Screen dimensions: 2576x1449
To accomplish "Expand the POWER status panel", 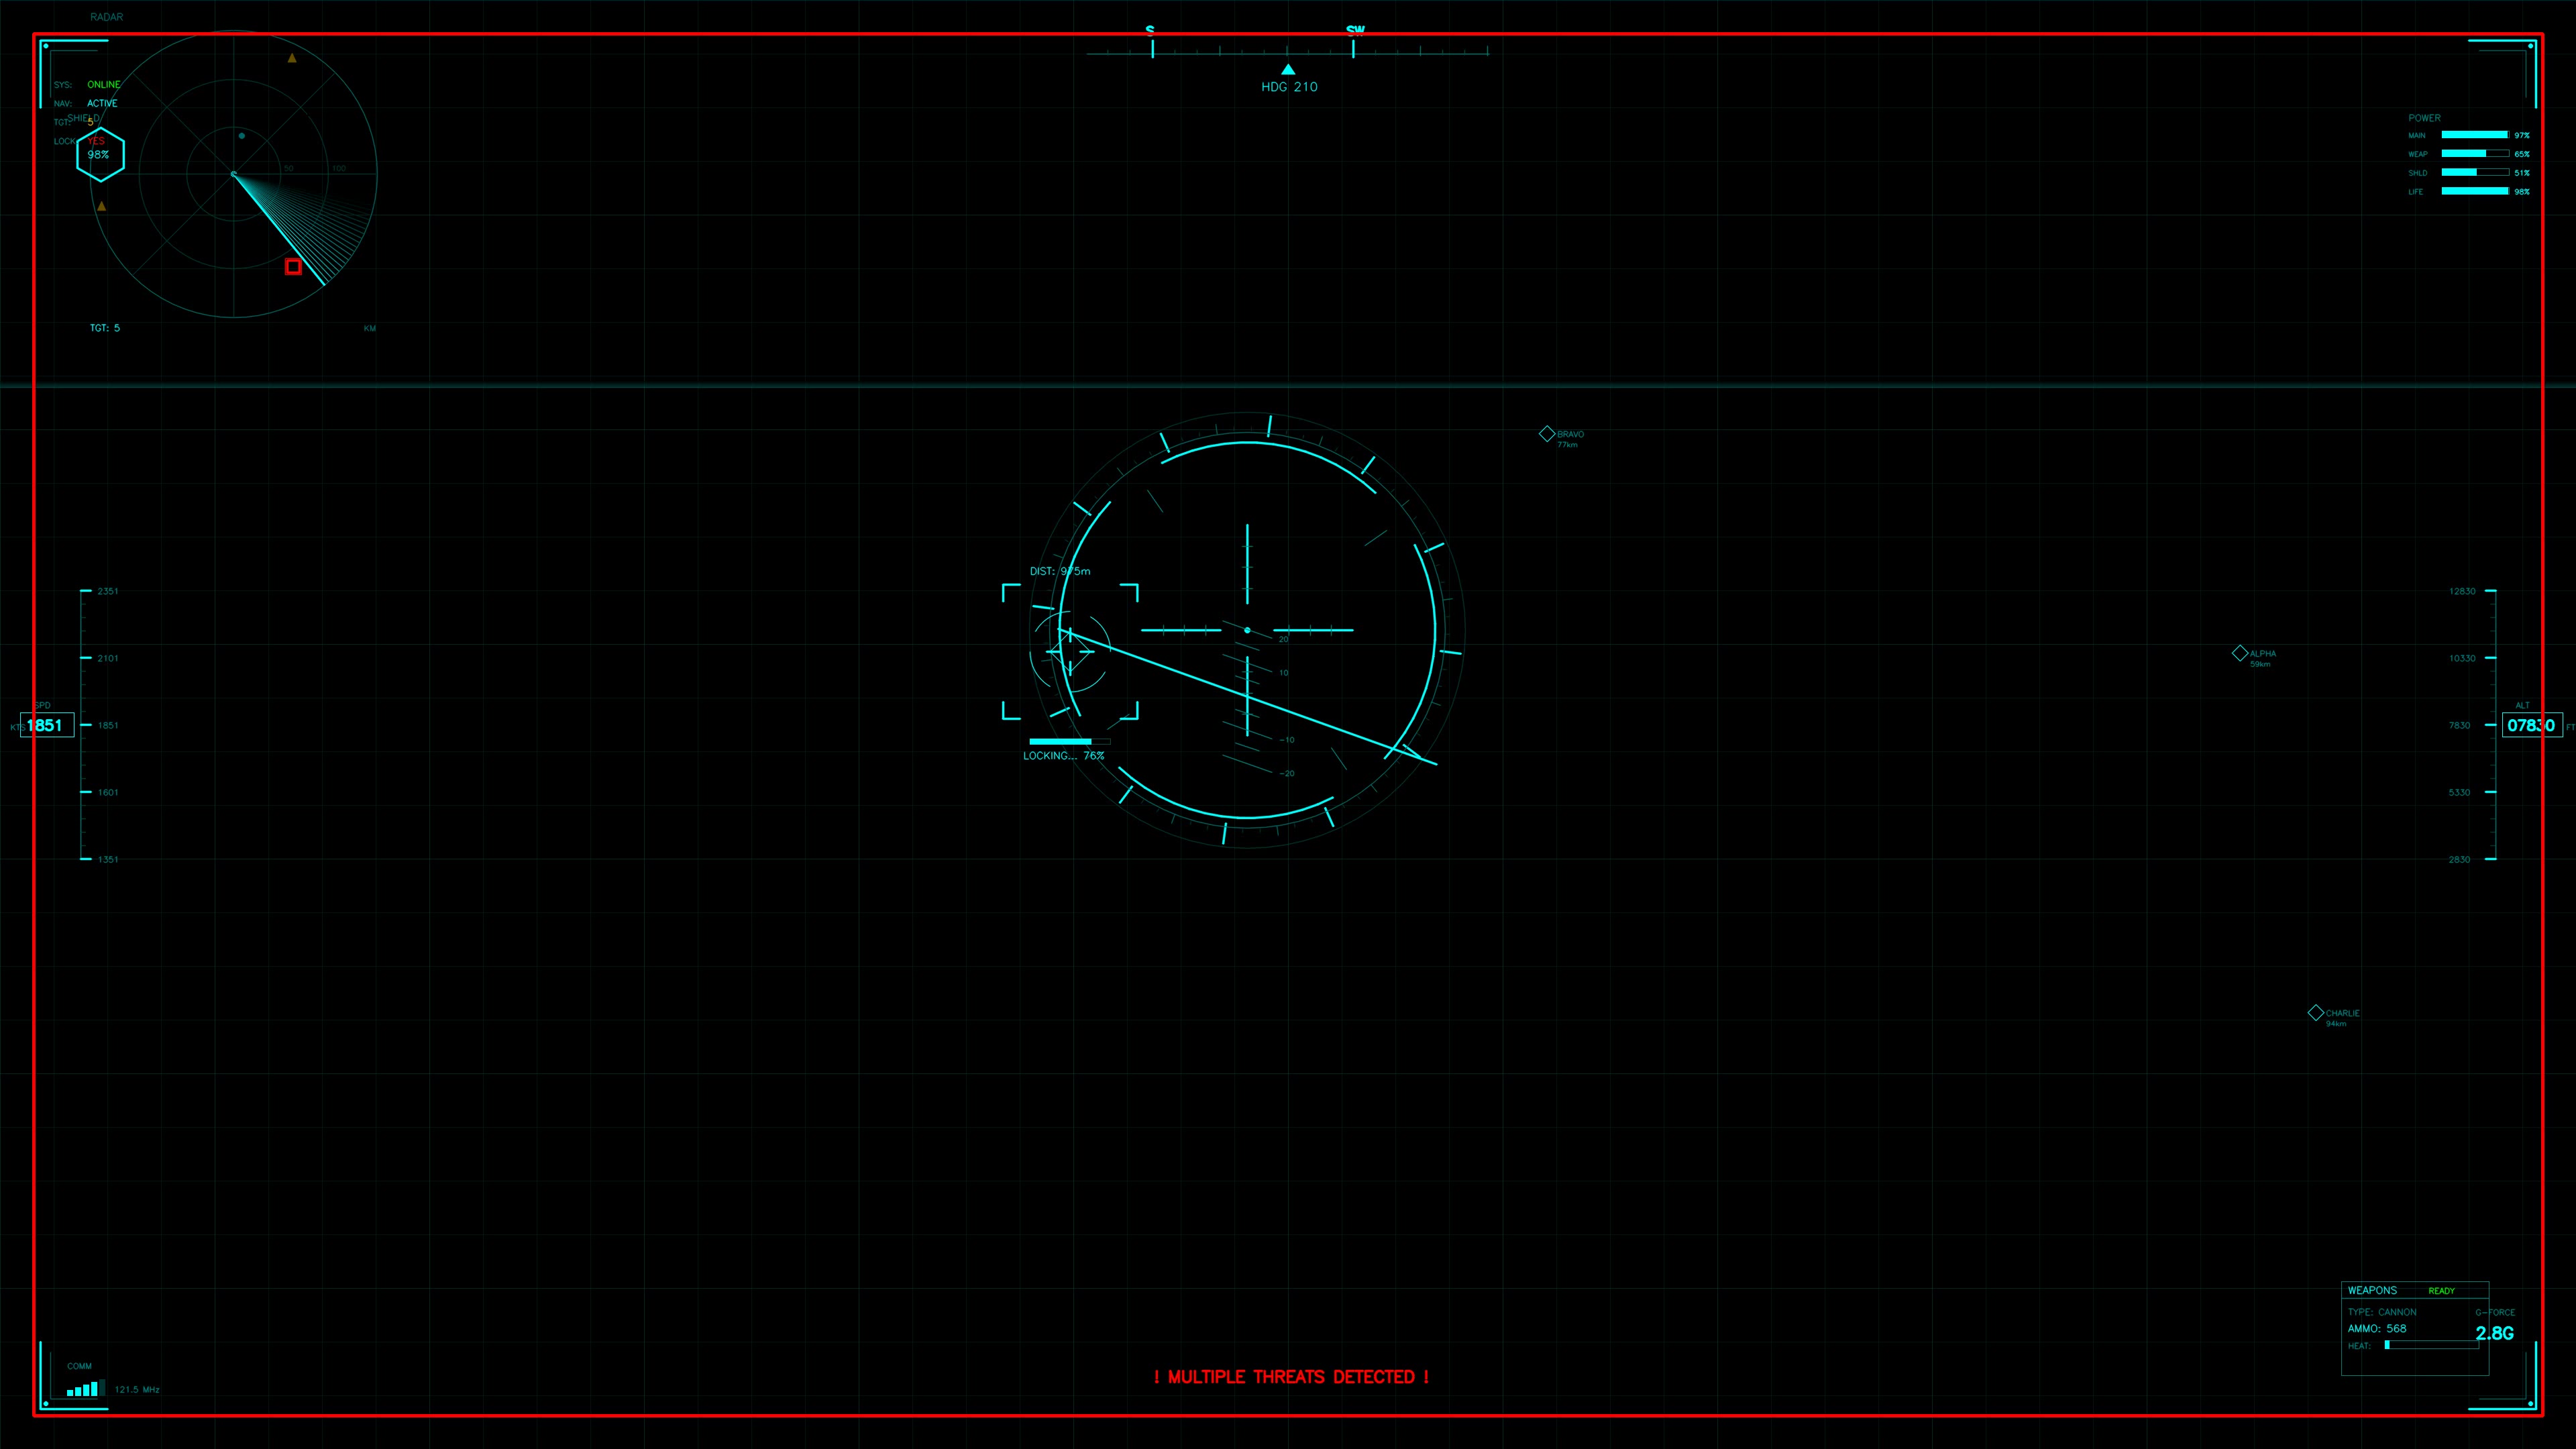I will pos(2424,117).
